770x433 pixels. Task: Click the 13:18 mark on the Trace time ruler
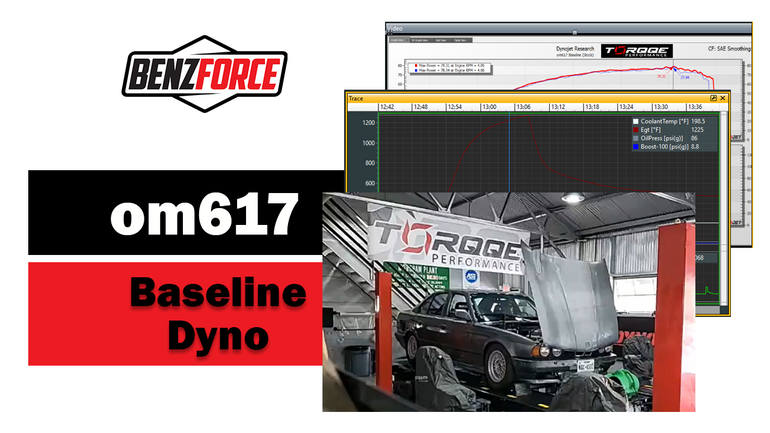[x=592, y=107]
